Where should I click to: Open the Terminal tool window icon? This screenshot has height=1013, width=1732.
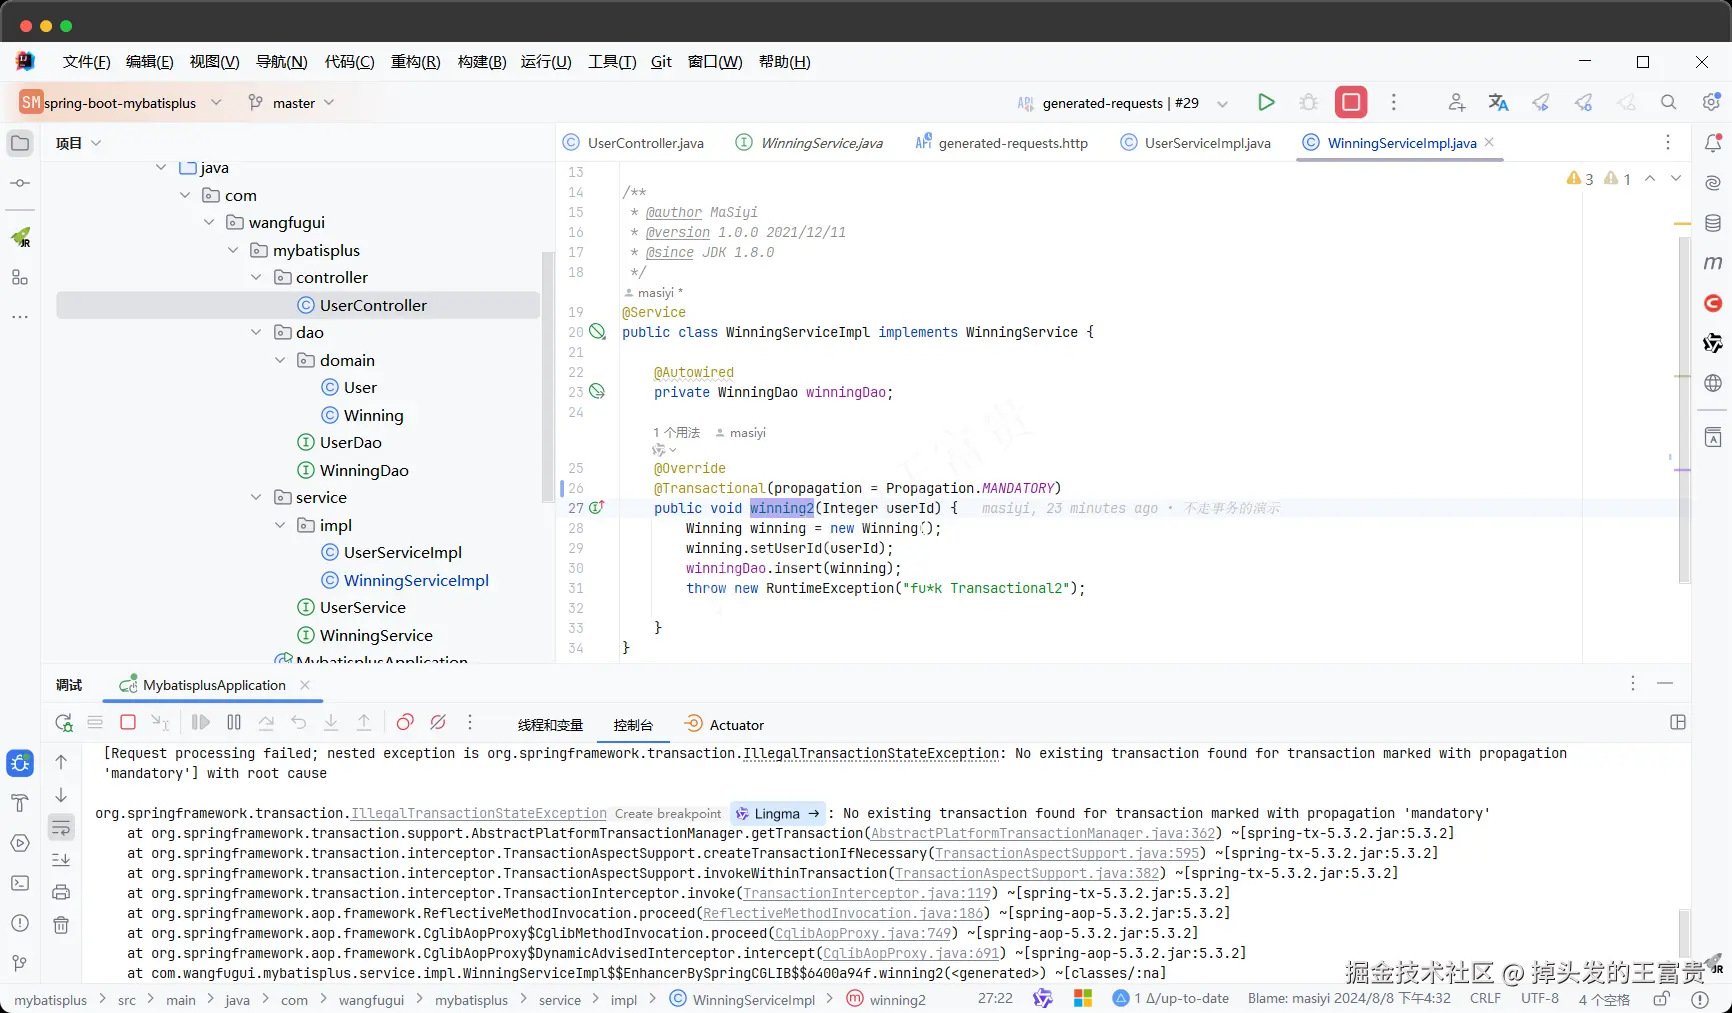20,883
